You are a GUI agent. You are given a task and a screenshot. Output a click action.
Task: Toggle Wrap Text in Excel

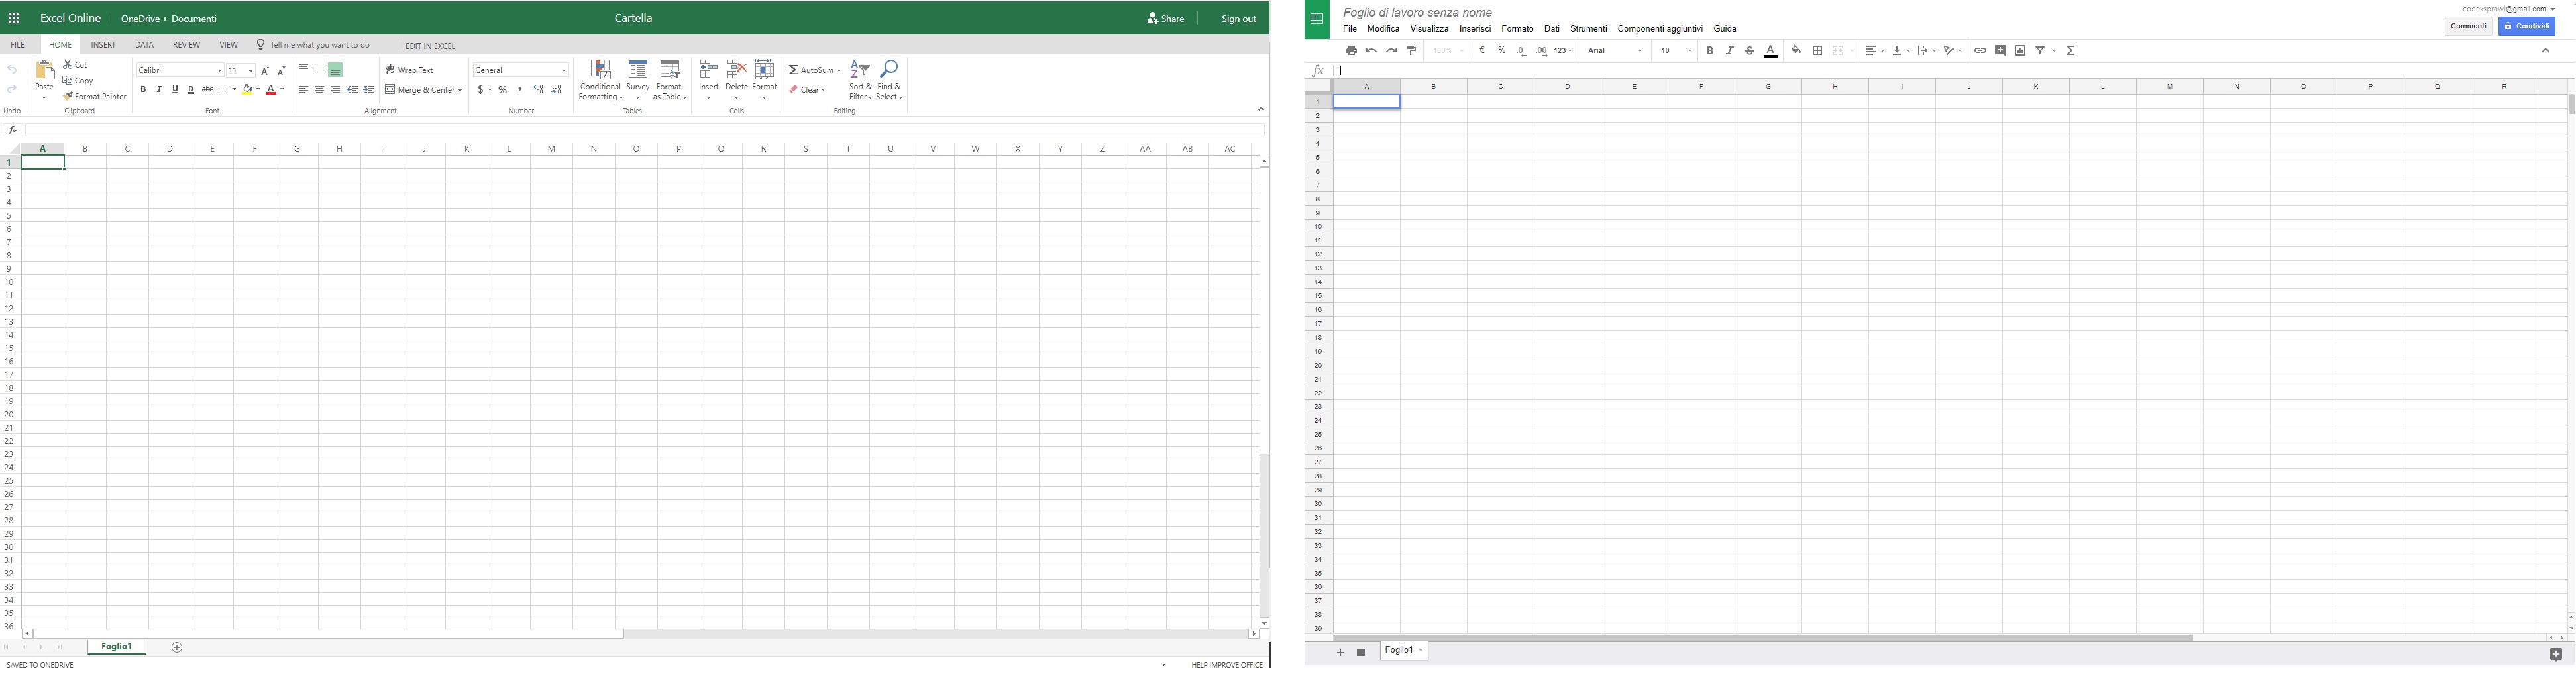(x=410, y=70)
